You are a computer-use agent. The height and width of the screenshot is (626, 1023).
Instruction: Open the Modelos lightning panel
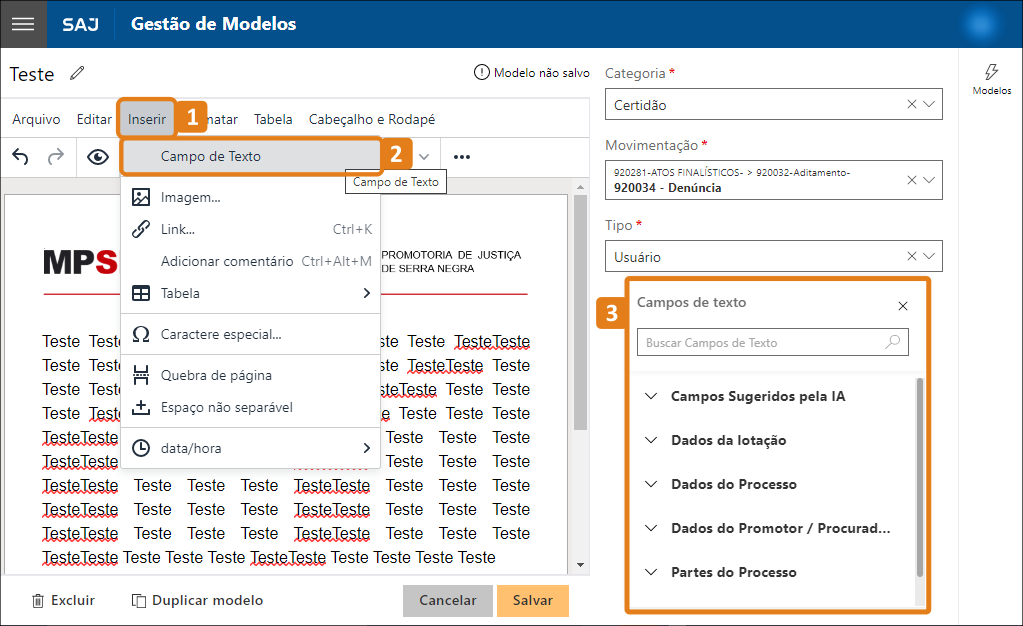[991, 79]
